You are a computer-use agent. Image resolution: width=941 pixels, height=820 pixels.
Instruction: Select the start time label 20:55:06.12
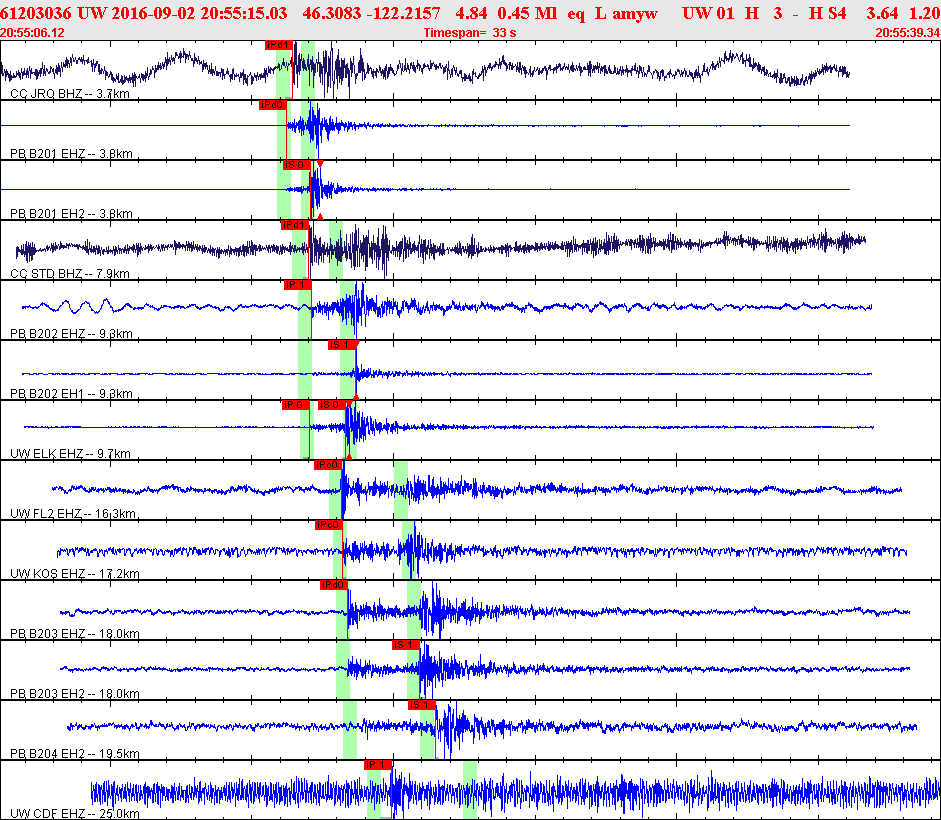point(32,32)
